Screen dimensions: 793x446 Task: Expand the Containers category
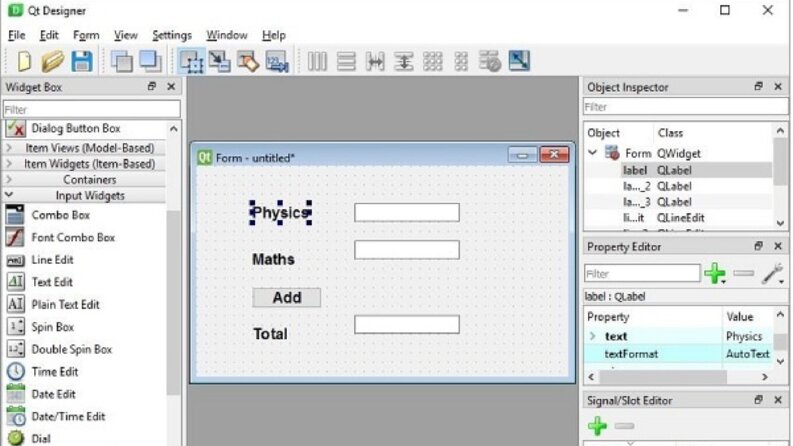pyautogui.click(x=9, y=180)
